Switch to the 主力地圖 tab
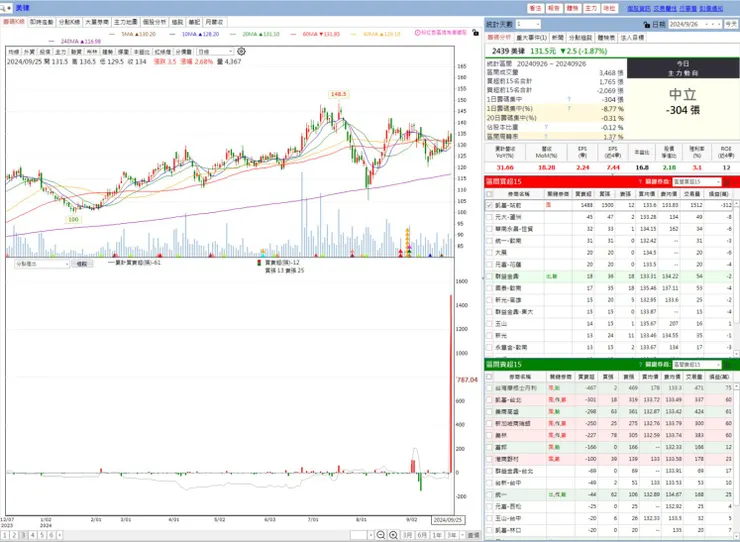The width and height of the screenshot is (740, 542). pyautogui.click(x=126, y=22)
